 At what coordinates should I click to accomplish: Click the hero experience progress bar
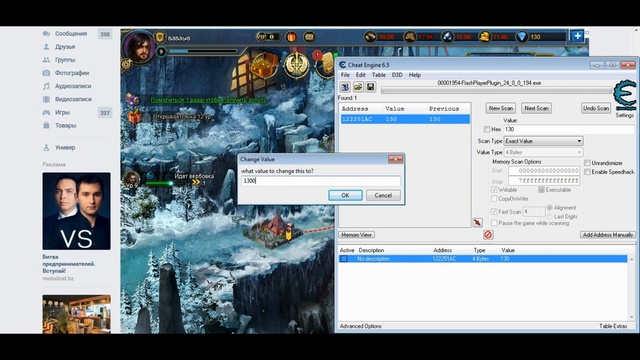coord(203,51)
